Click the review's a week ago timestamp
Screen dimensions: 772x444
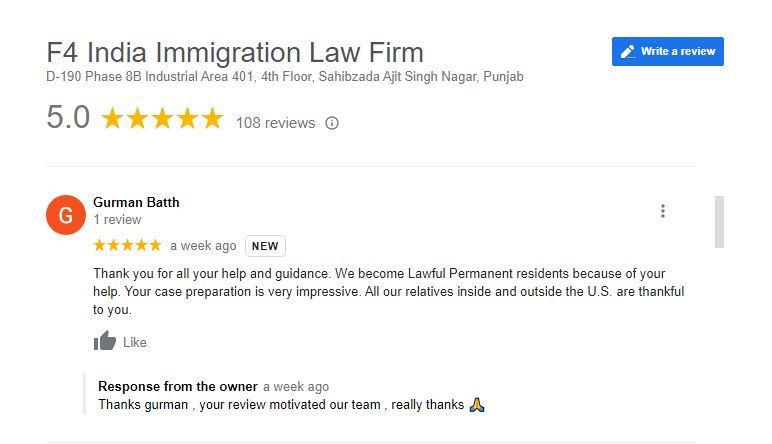tap(203, 246)
